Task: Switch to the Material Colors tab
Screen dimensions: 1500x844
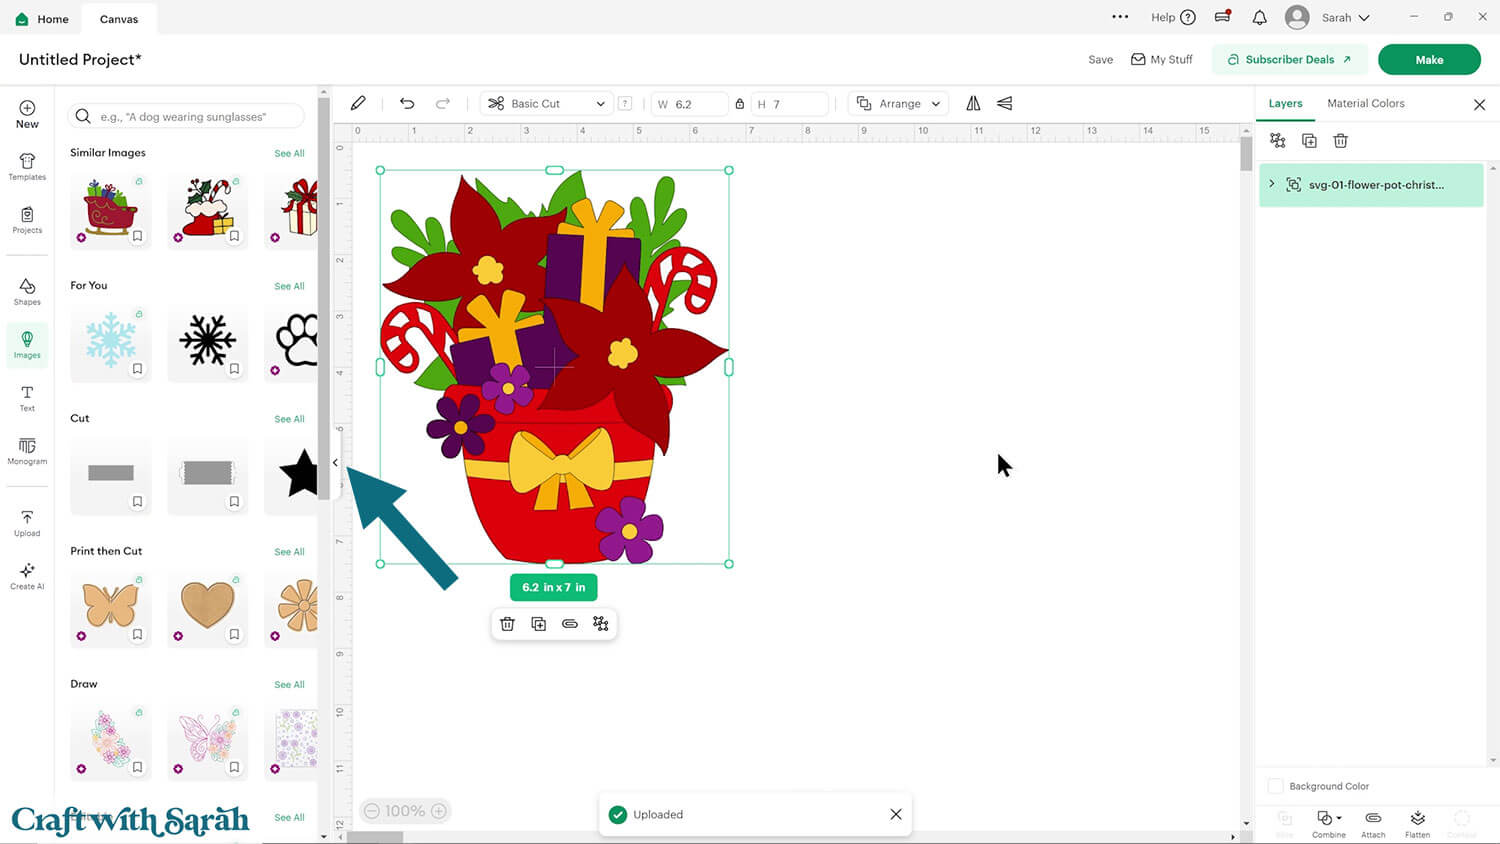Action: [x=1365, y=104]
